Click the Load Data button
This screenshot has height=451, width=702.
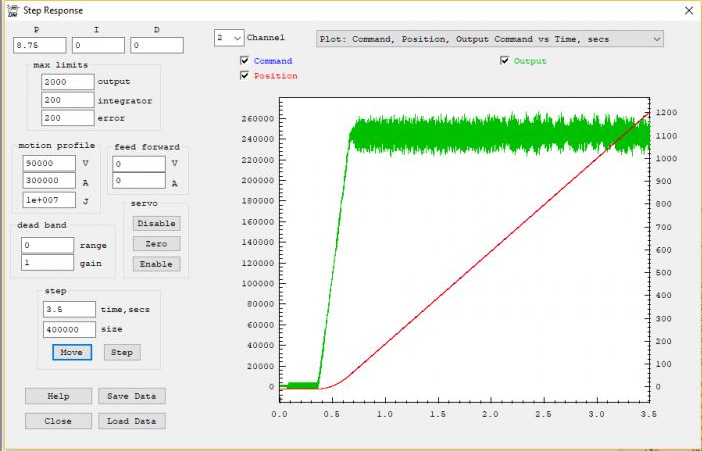132,421
